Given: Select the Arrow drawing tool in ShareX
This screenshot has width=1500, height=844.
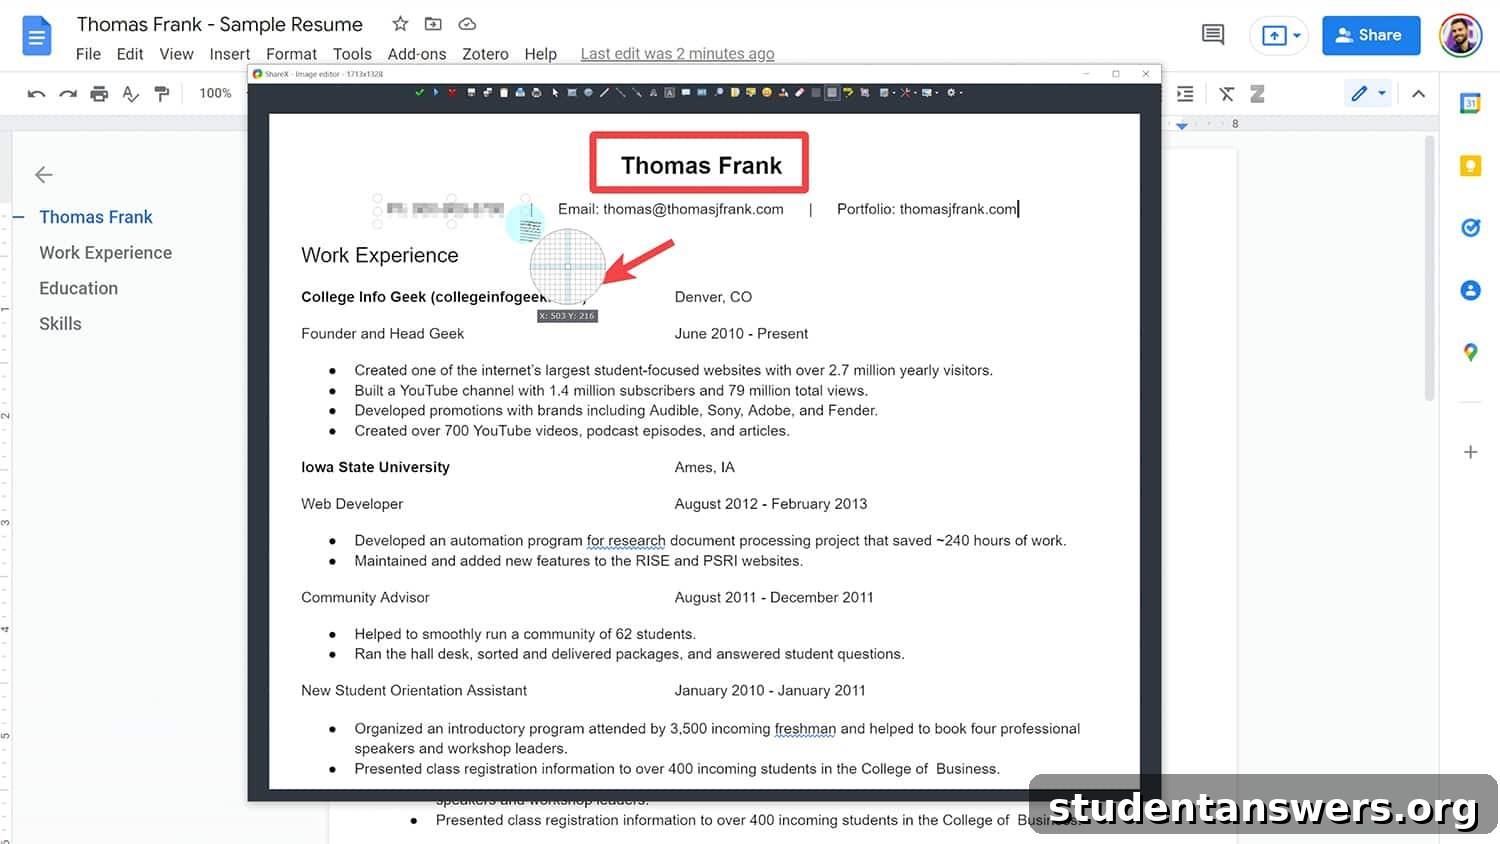Looking at the screenshot, I should pyautogui.click(x=637, y=92).
